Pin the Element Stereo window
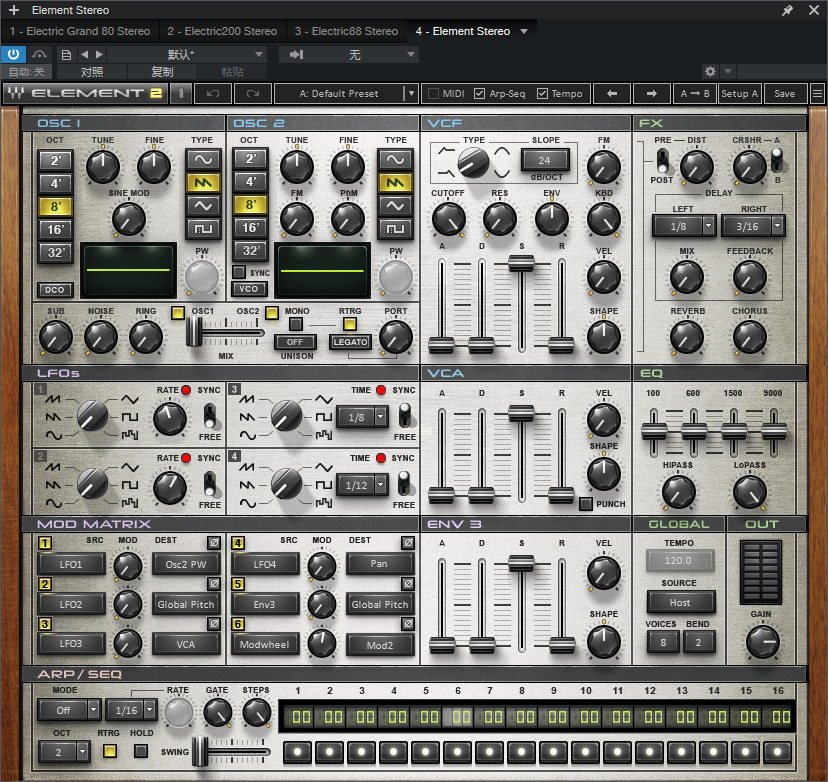828x782 pixels. (787, 10)
